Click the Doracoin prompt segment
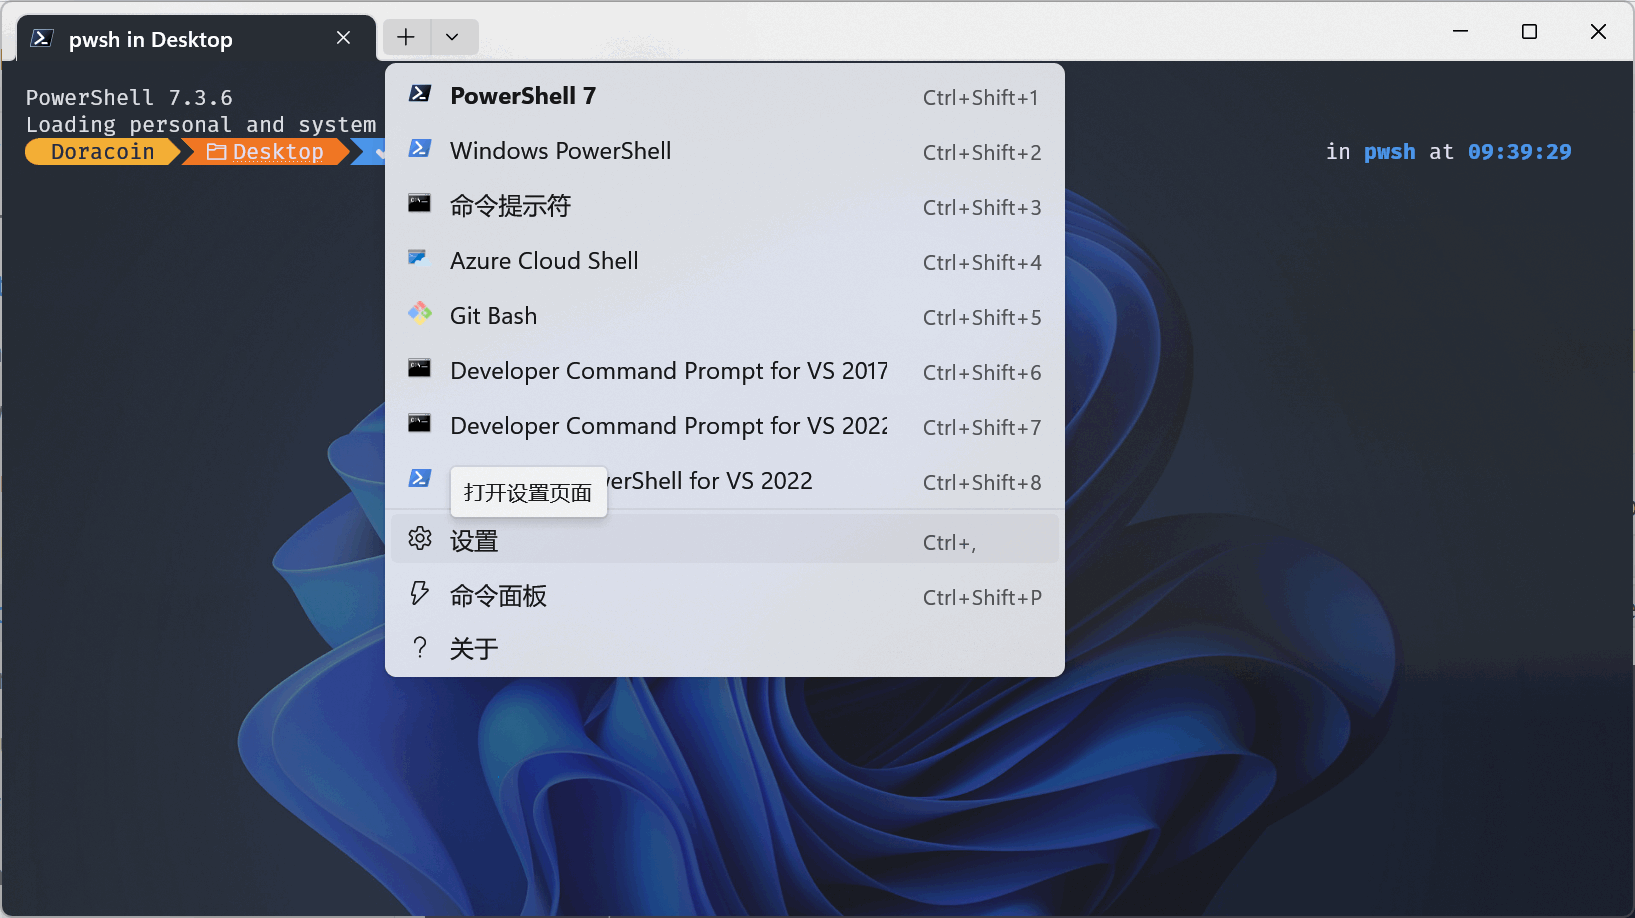1635x918 pixels. point(102,152)
